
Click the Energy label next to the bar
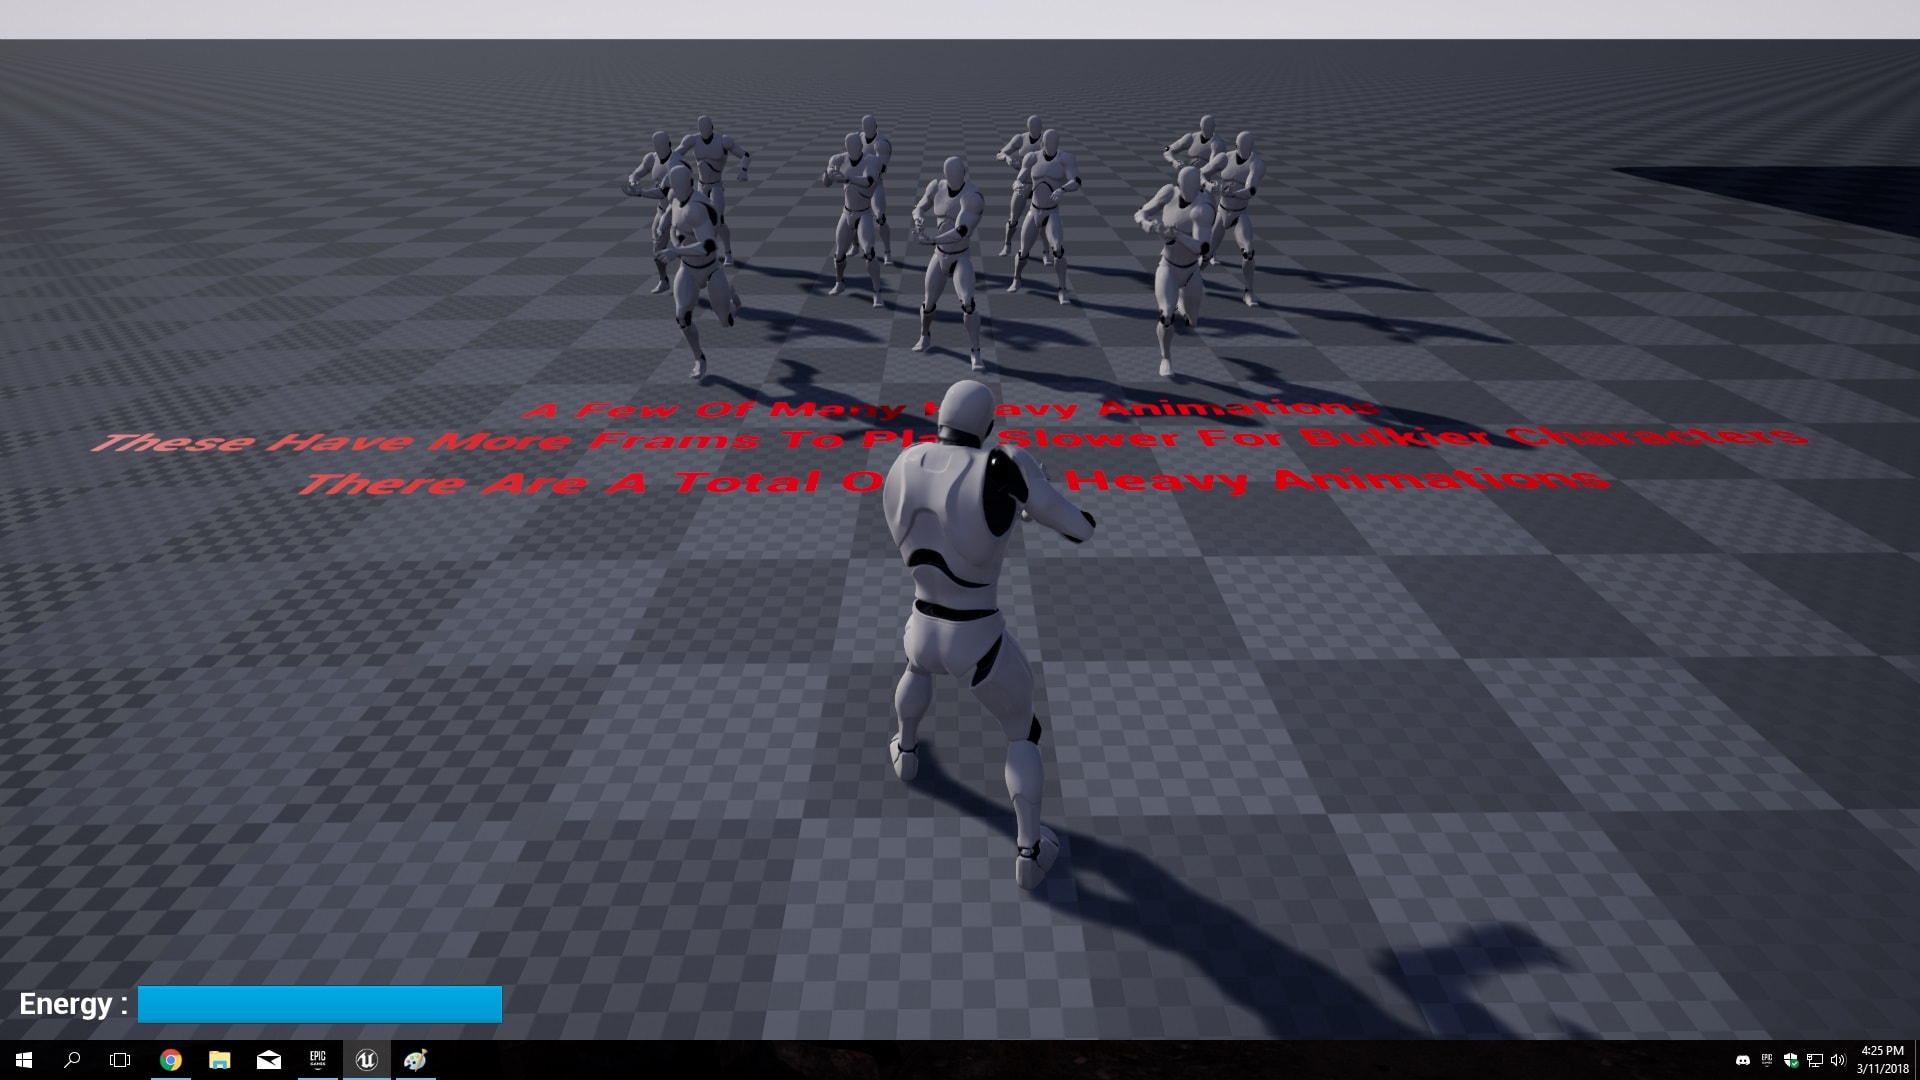(x=70, y=1004)
